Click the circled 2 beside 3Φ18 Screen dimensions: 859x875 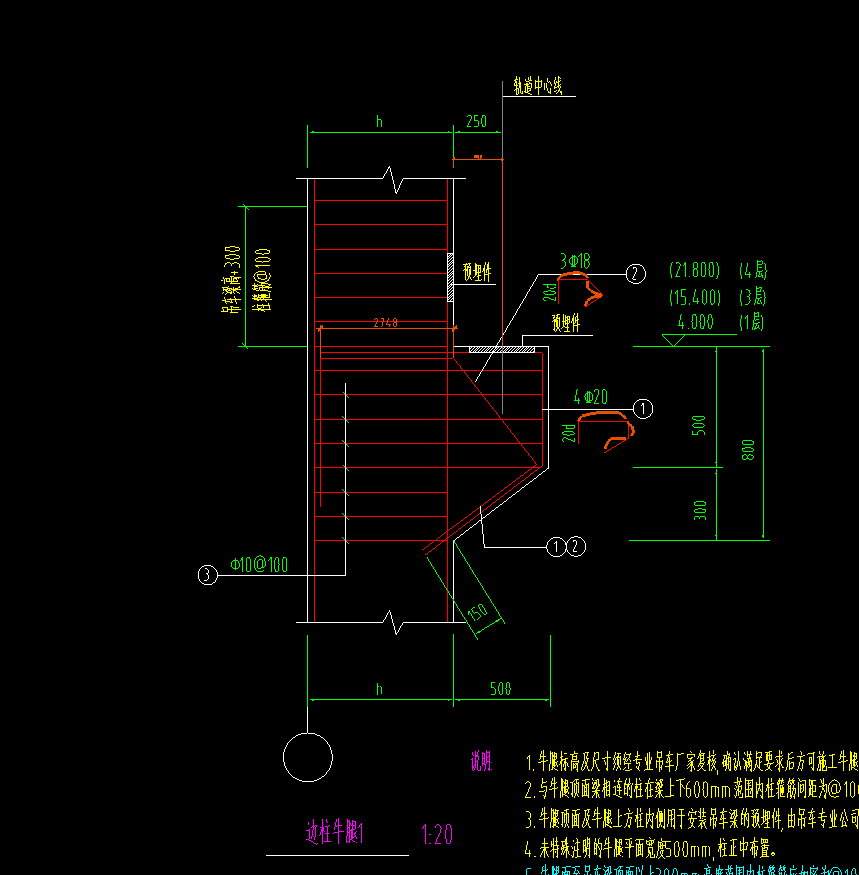(635, 273)
